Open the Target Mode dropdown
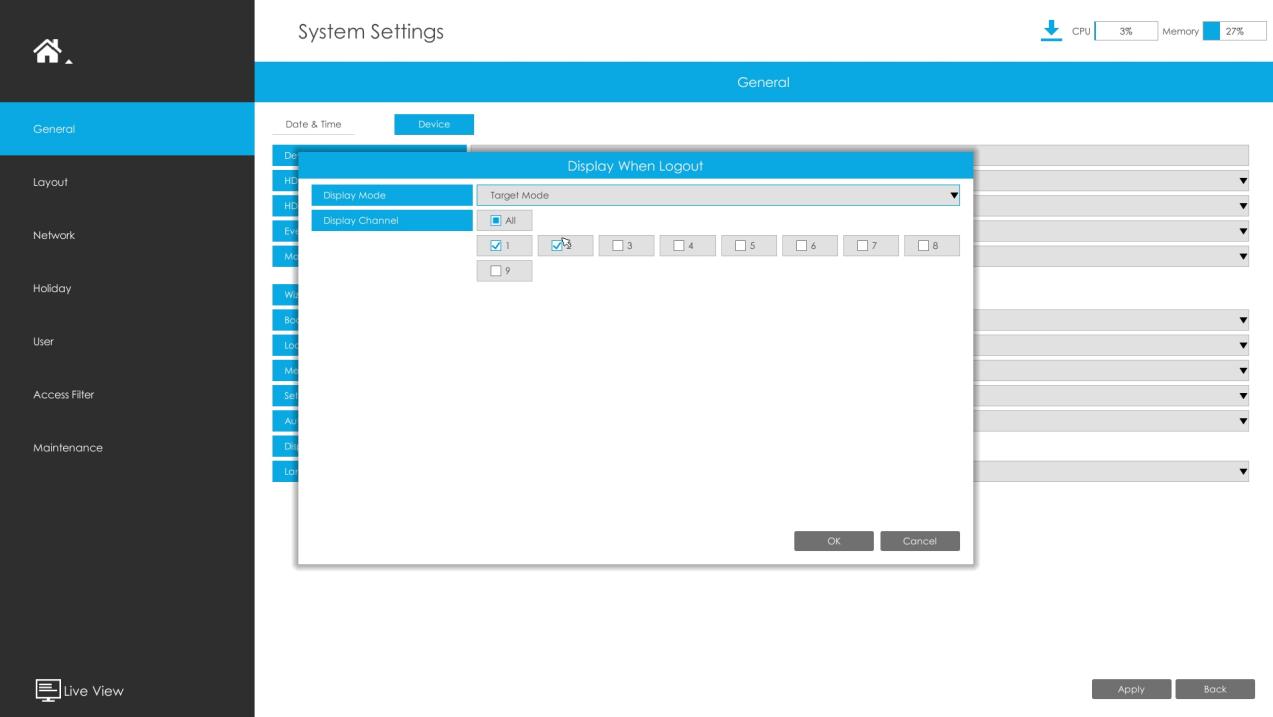 pyautogui.click(x=718, y=195)
